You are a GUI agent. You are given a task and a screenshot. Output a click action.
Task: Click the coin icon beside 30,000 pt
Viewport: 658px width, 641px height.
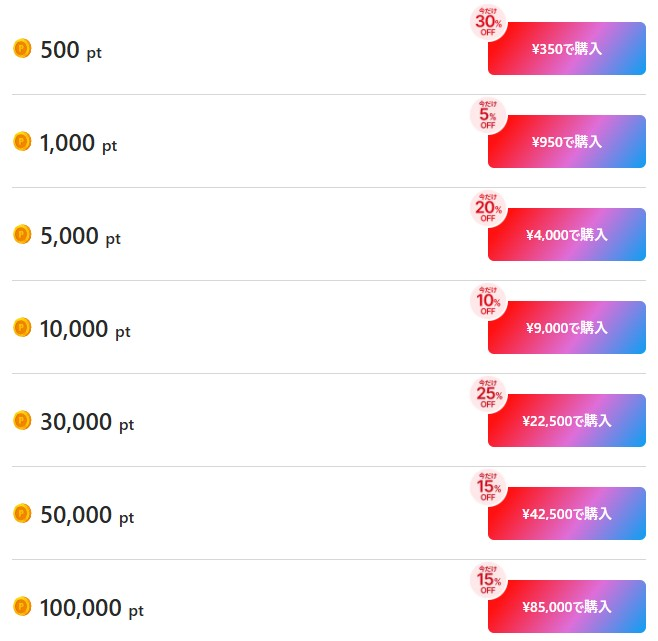[22, 420]
